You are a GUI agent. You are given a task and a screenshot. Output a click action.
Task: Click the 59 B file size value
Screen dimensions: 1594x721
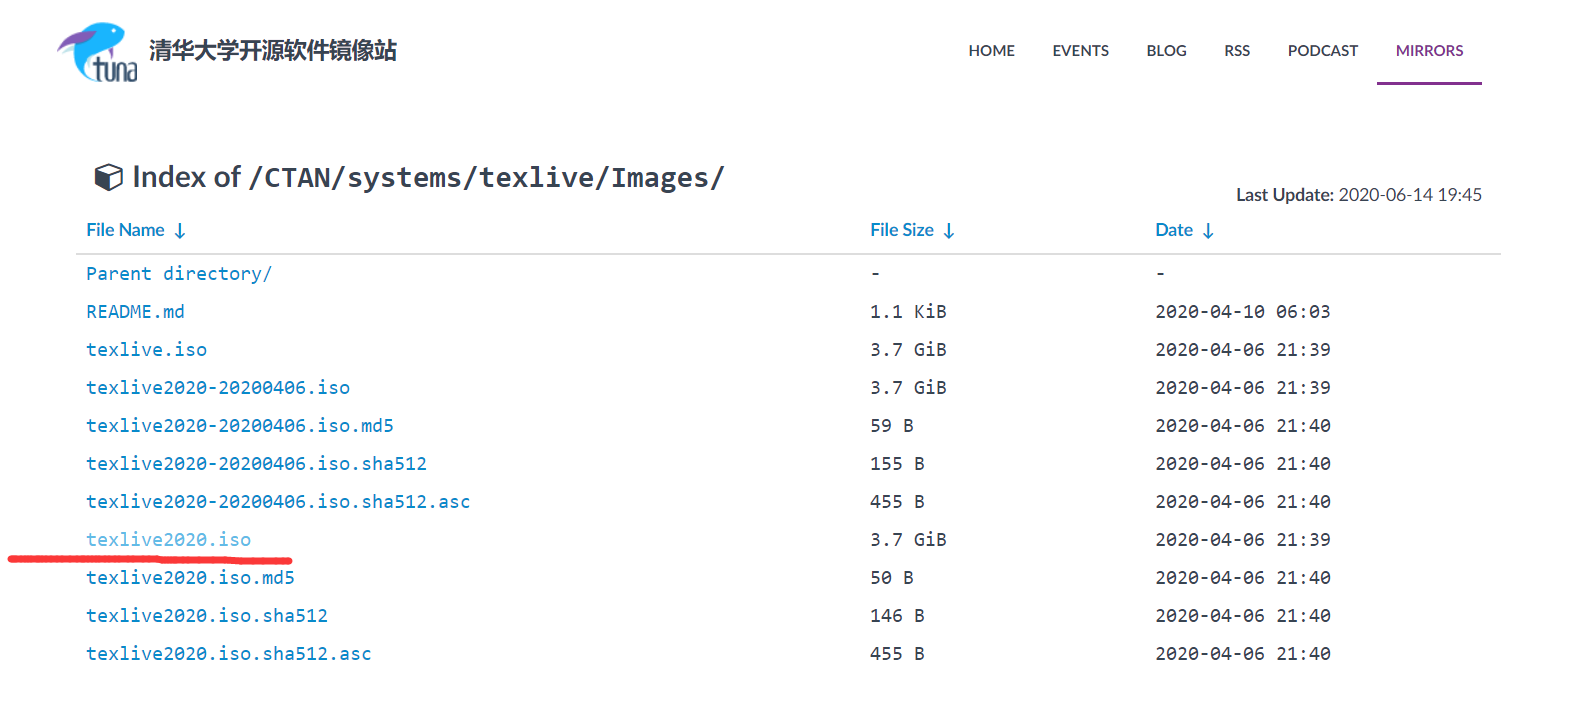click(x=892, y=426)
